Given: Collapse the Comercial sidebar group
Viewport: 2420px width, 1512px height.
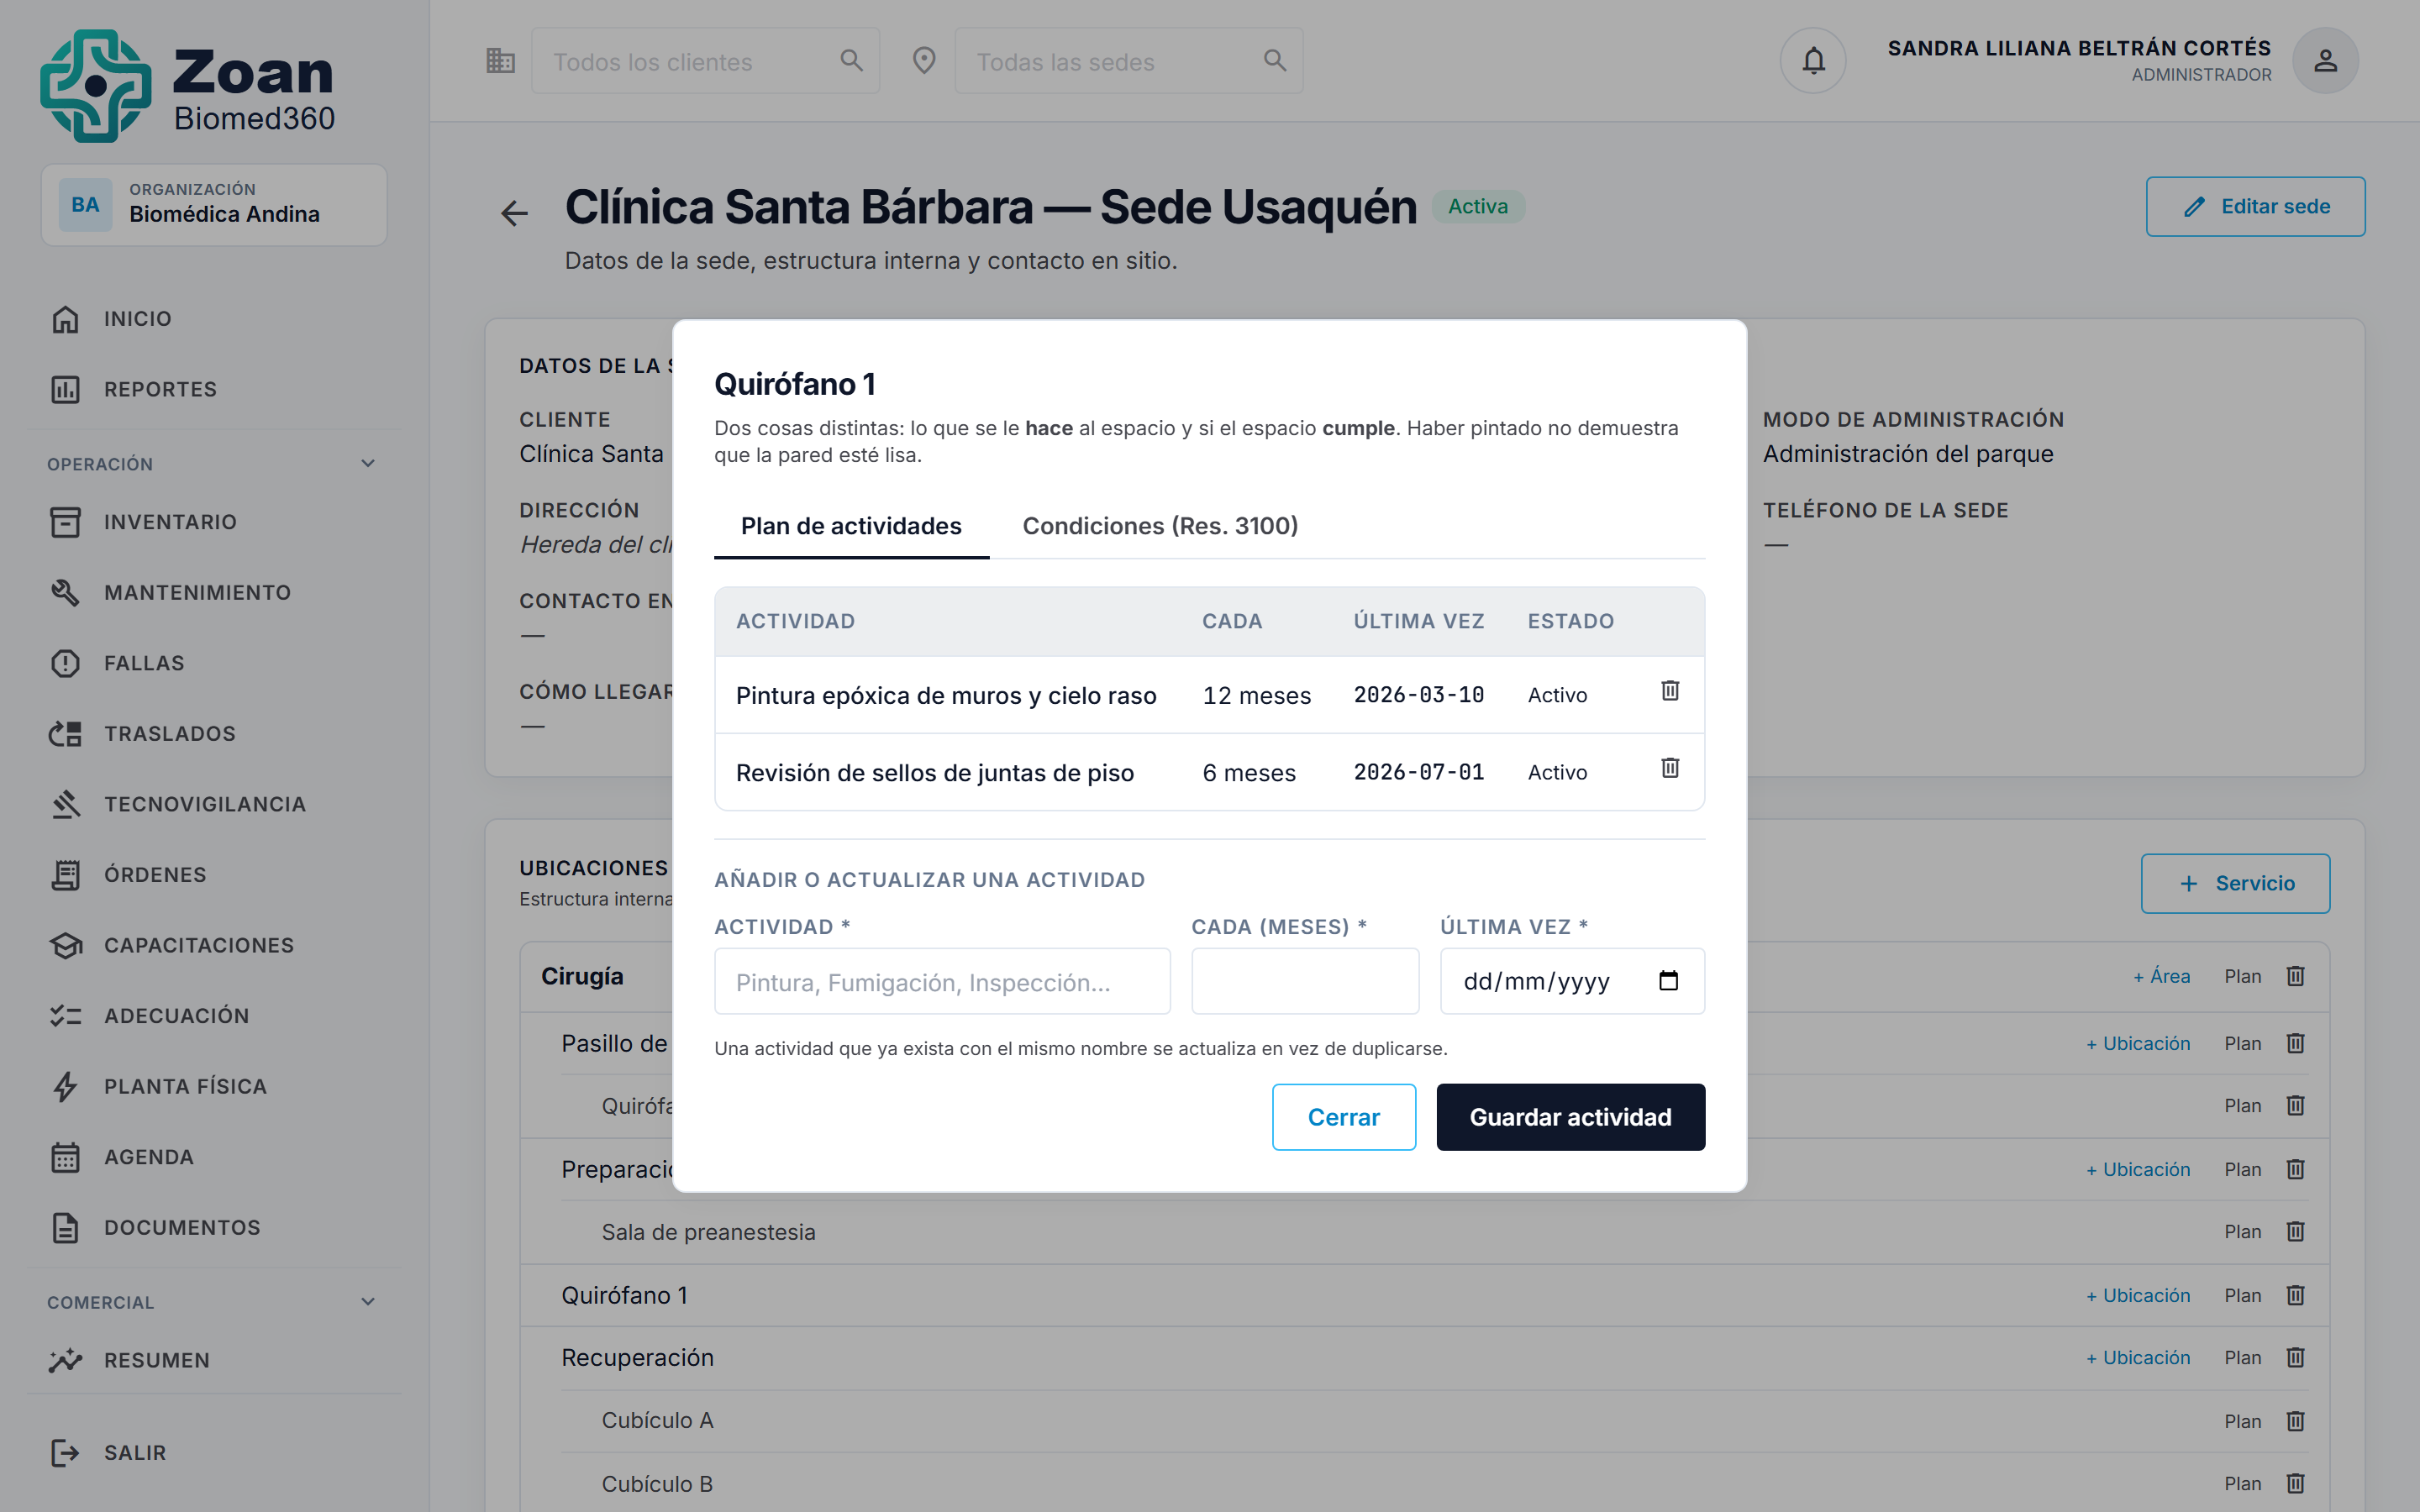Looking at the screenshot, I should pos(368,1302).
